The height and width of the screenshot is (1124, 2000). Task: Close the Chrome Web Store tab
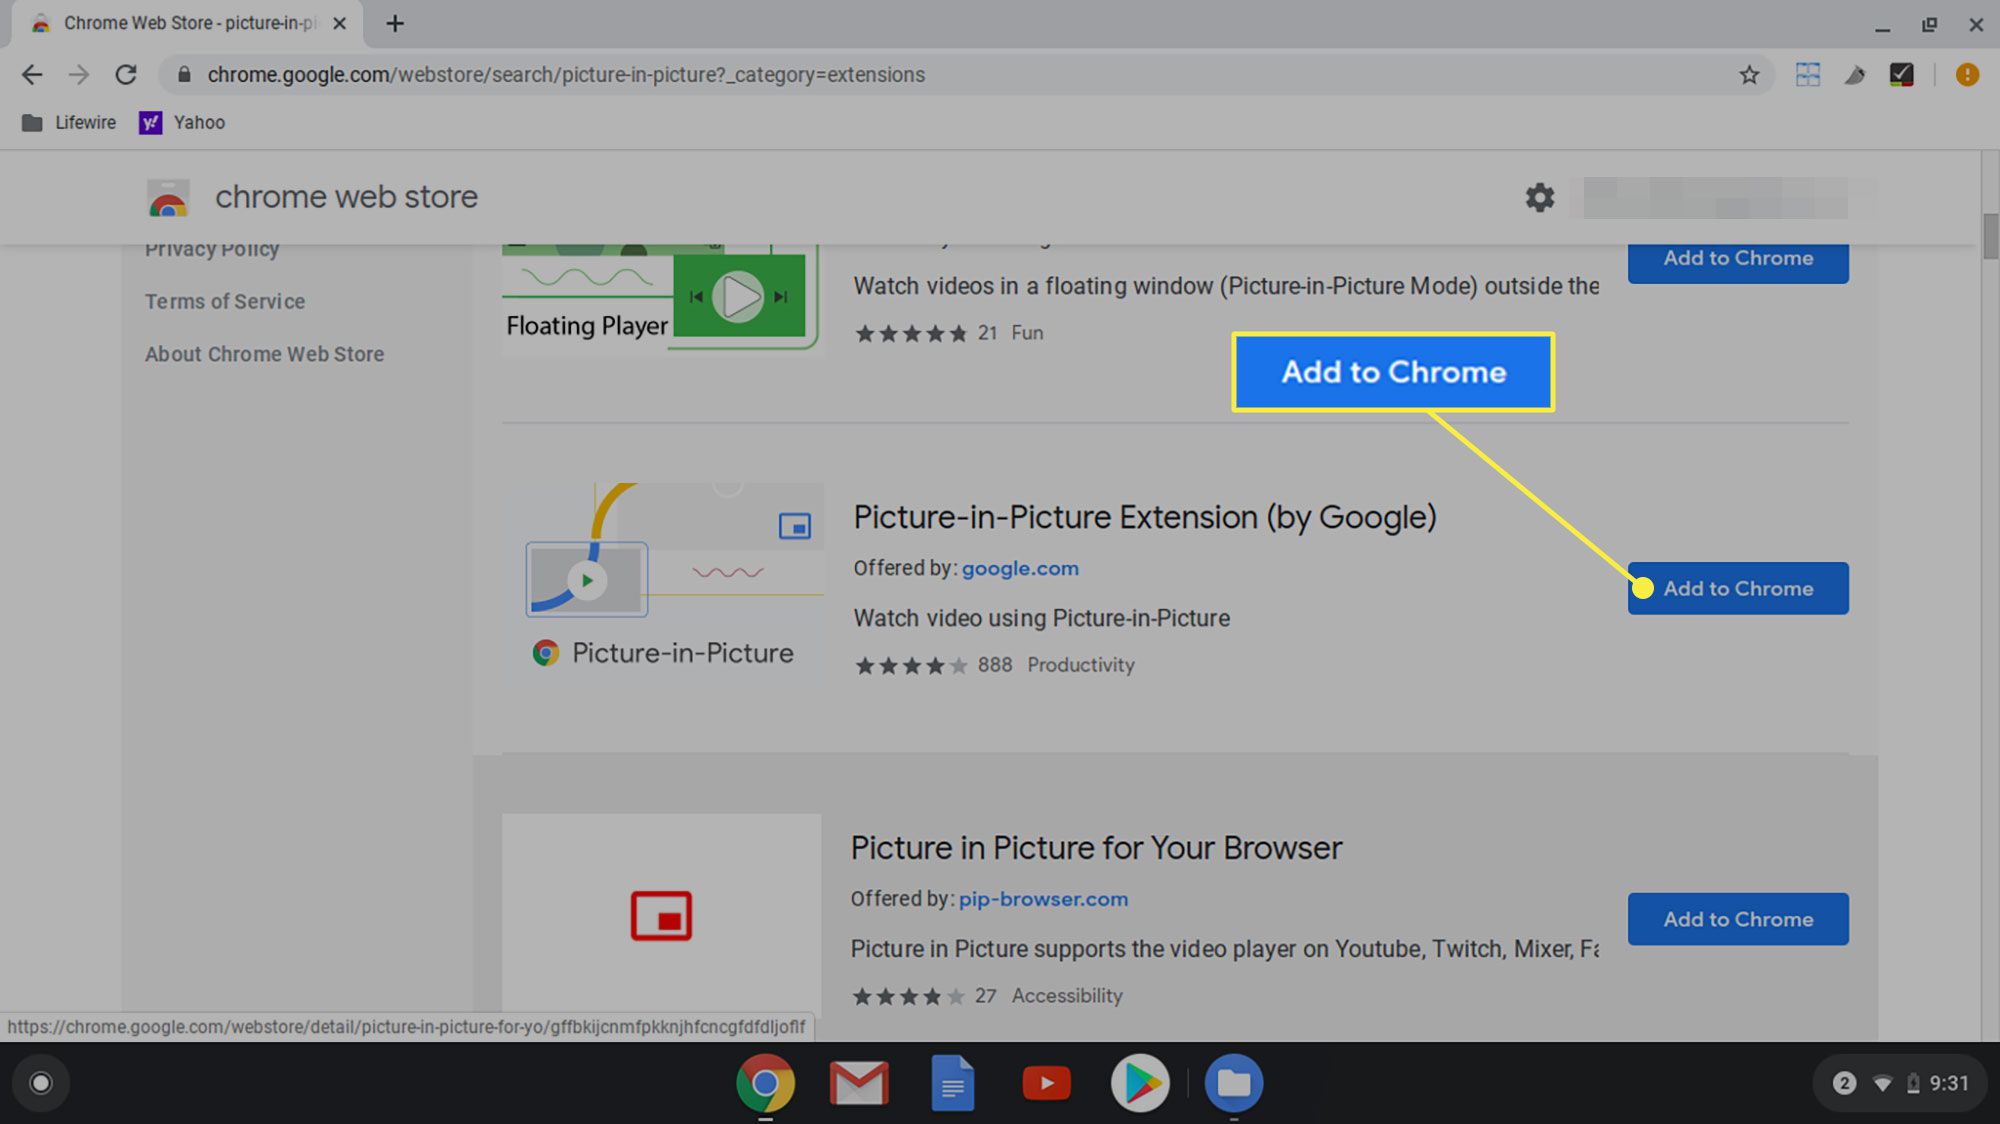point(340,24)
